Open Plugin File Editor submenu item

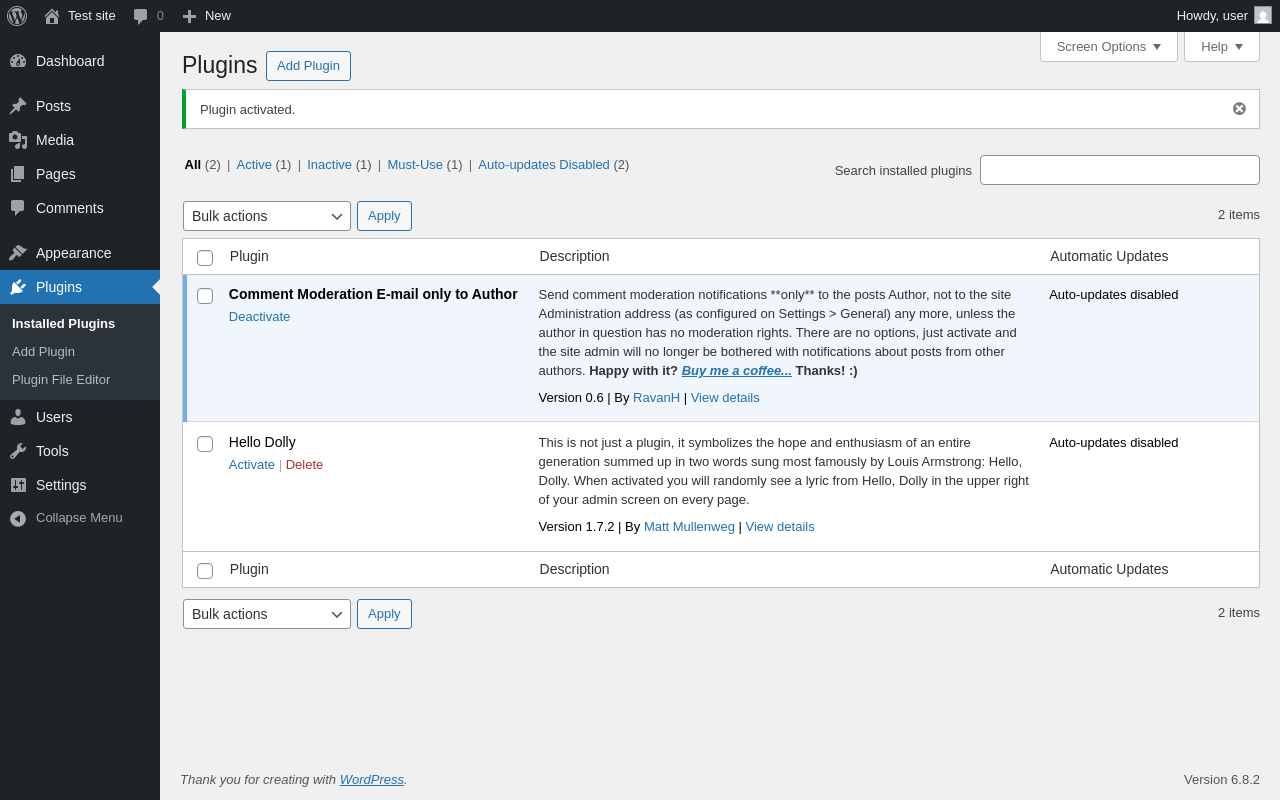pos(61,380)
